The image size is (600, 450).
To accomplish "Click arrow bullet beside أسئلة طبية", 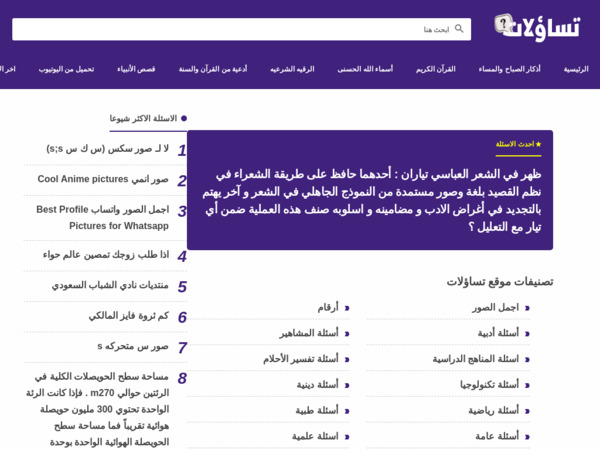I will click(x=347, y=411).
